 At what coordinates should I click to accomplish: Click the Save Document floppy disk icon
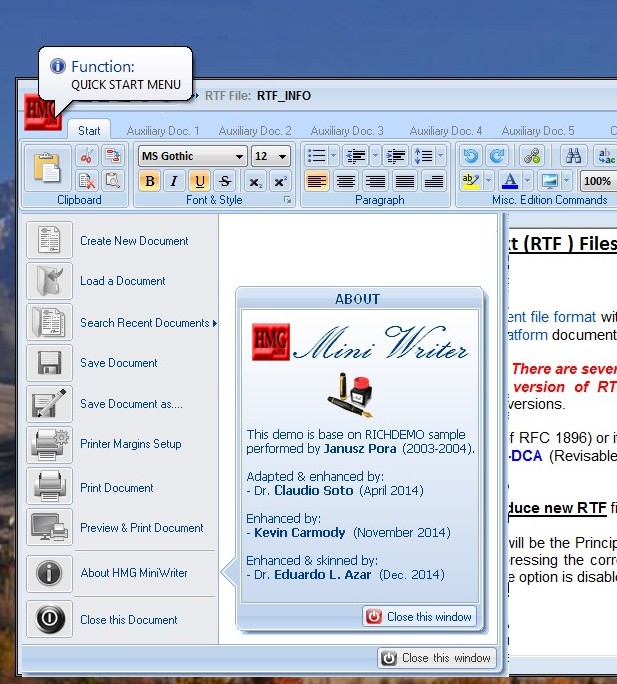[x=49, y=363]
